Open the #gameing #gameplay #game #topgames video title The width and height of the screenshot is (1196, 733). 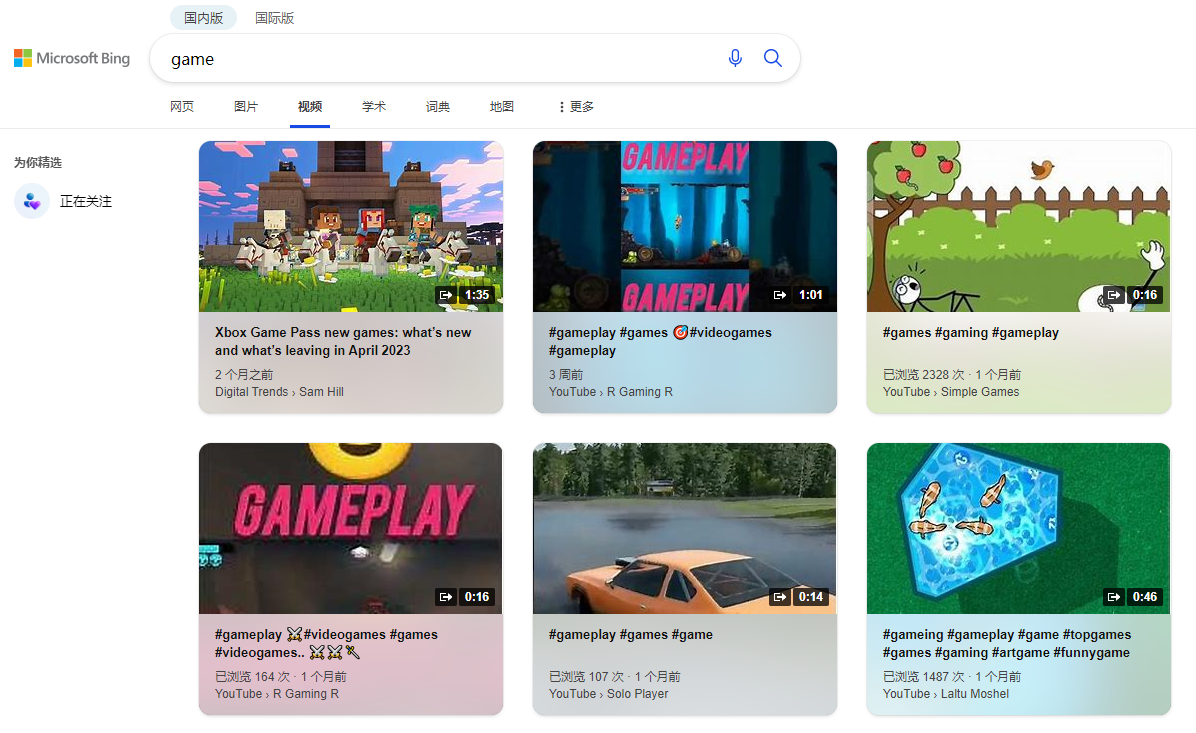click(x=1006, y=643)
